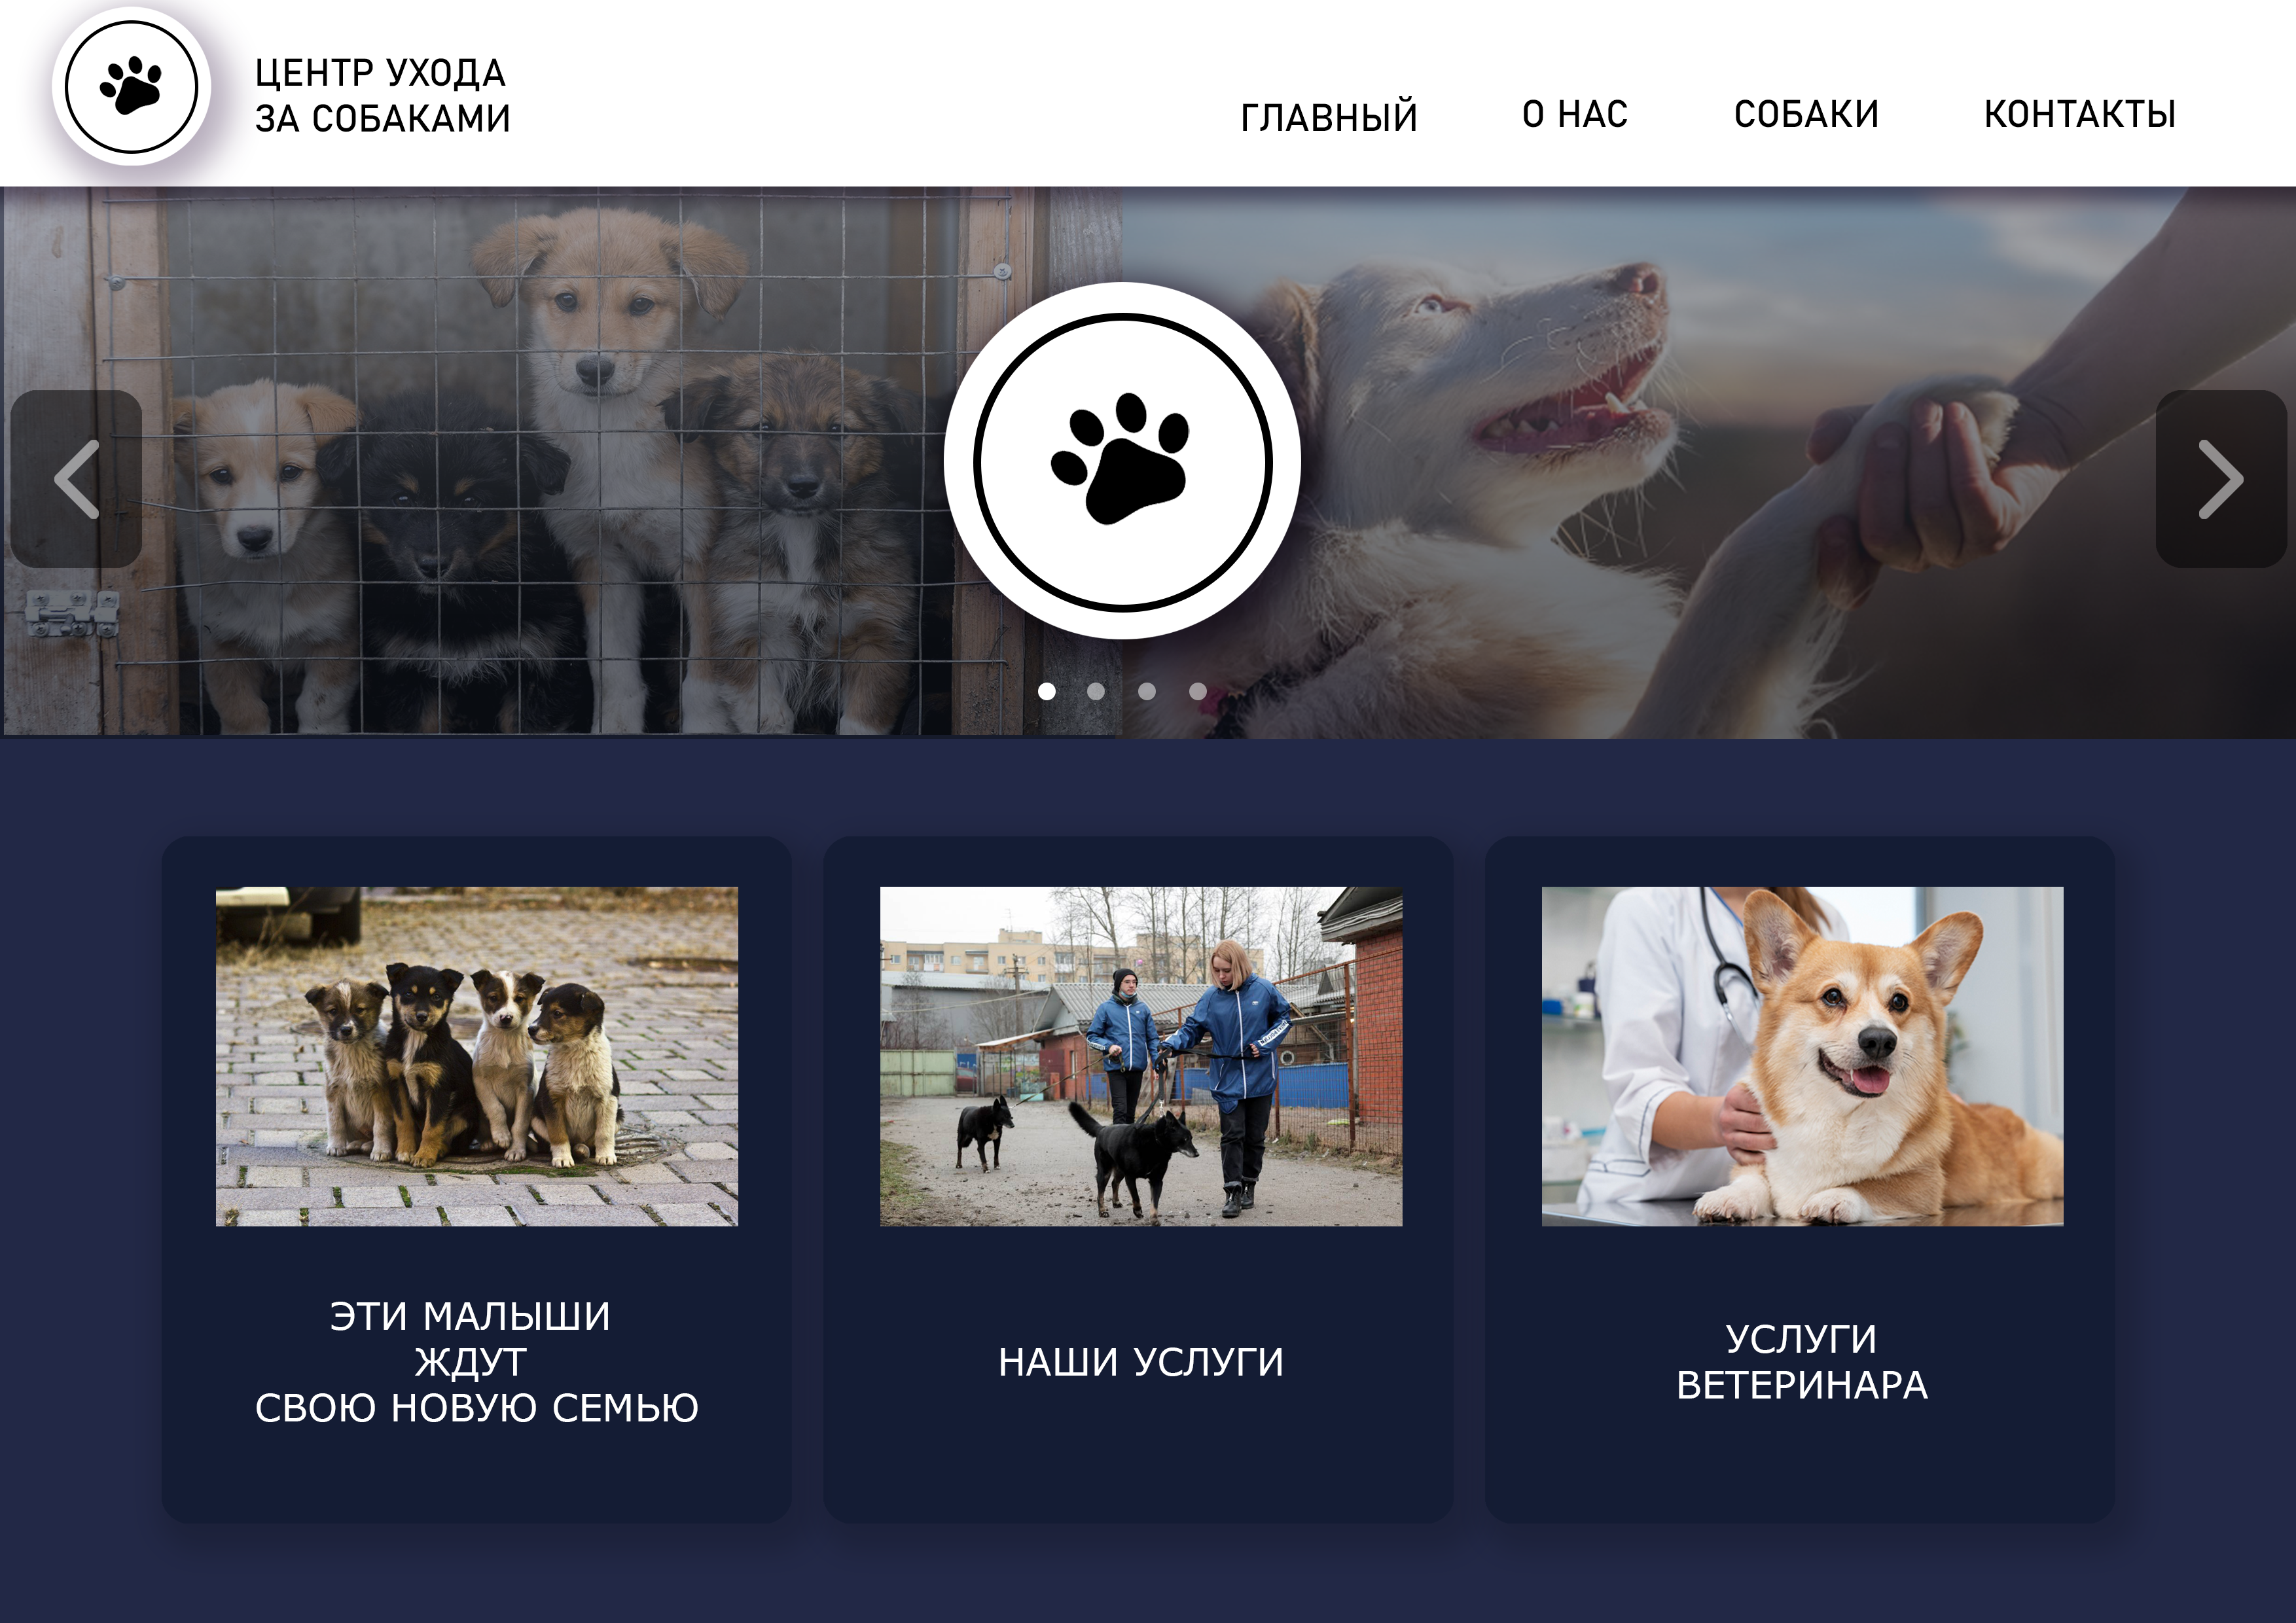This screenshot has width=2296, height=1623.
Task: Advance carousel with right arrow
Action: pos(2220,479)
